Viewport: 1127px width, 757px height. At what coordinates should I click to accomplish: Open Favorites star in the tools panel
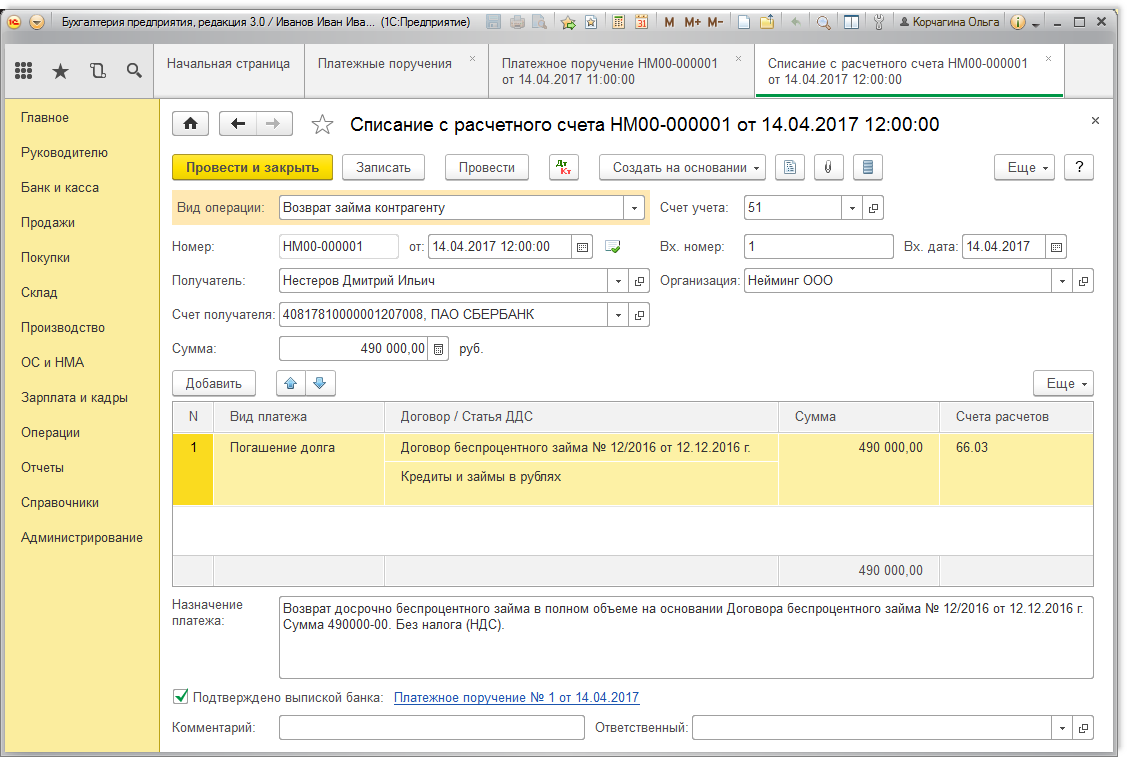60,70
